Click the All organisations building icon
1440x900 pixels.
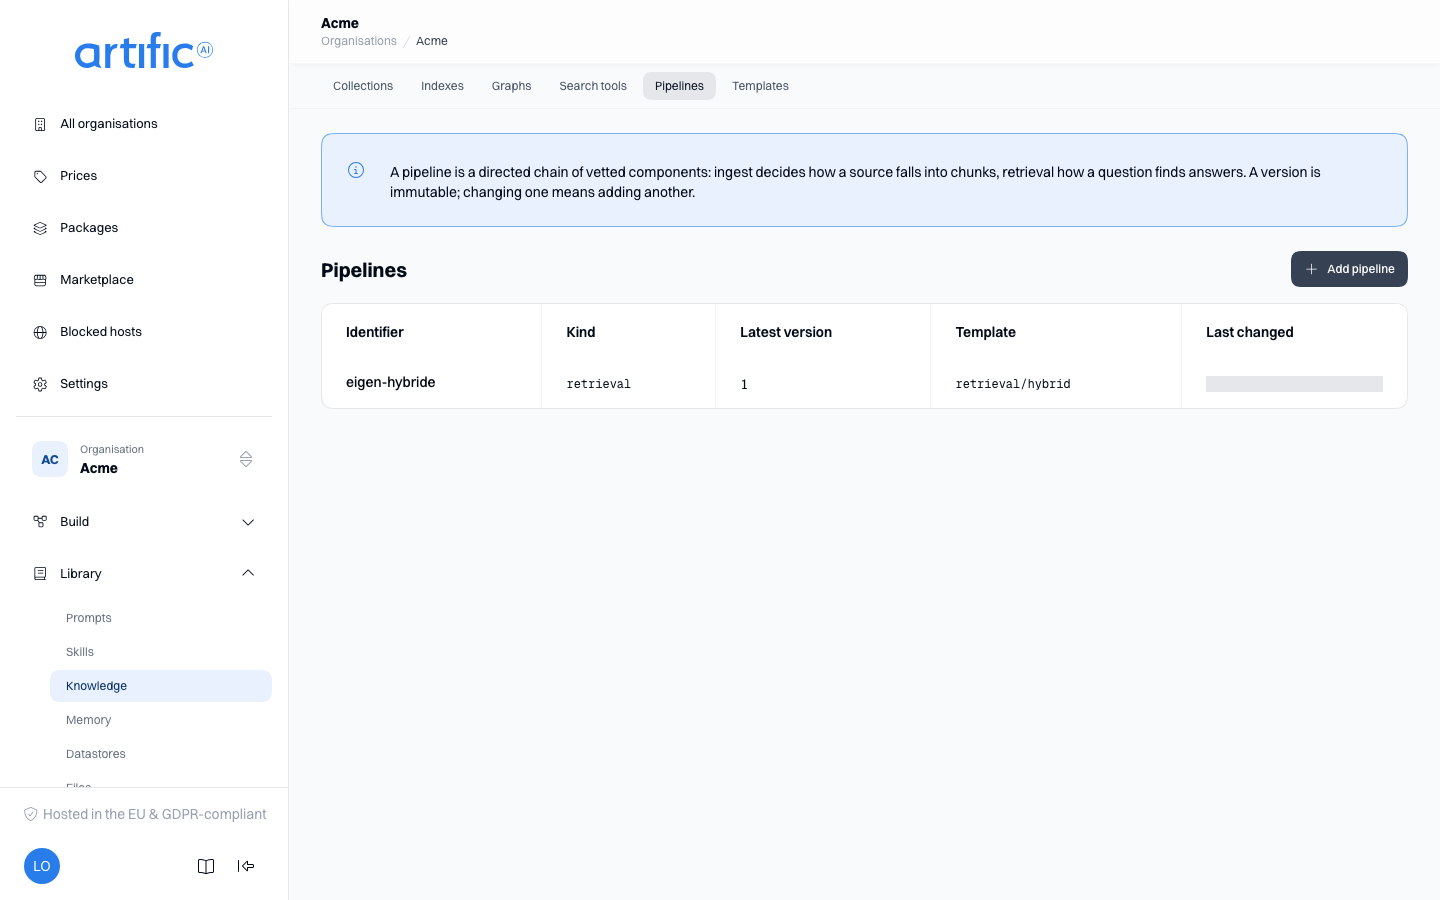coord(40,124)
